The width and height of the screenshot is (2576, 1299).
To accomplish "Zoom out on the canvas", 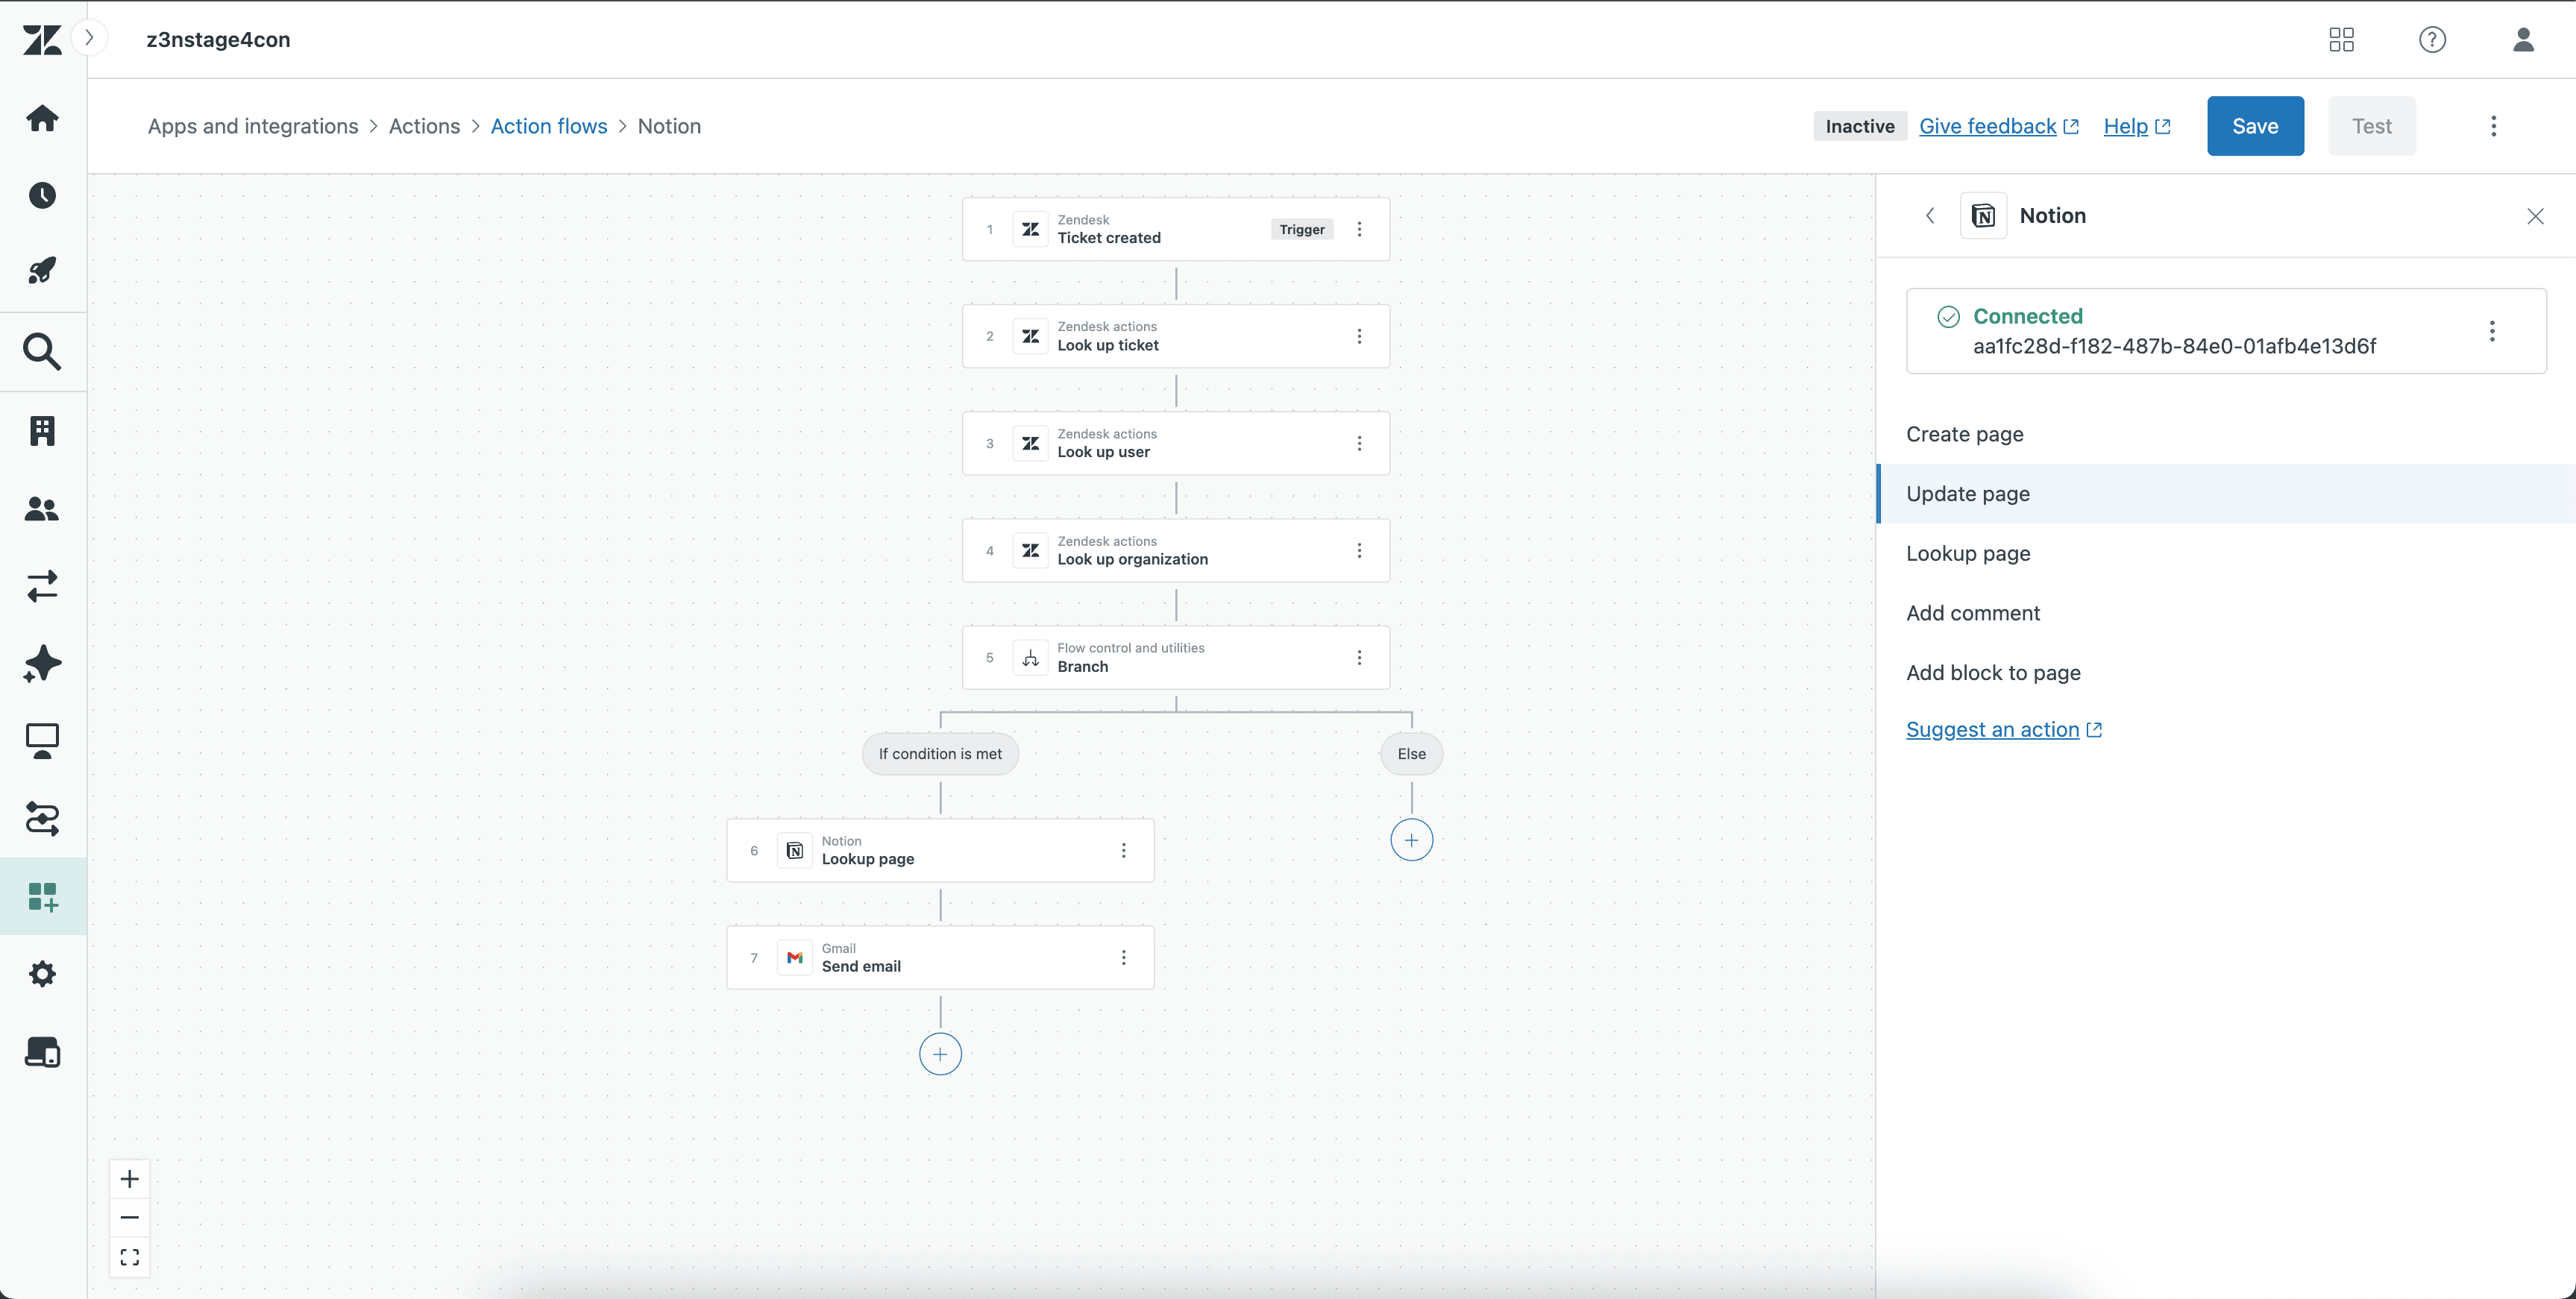I will [129, 1218].
